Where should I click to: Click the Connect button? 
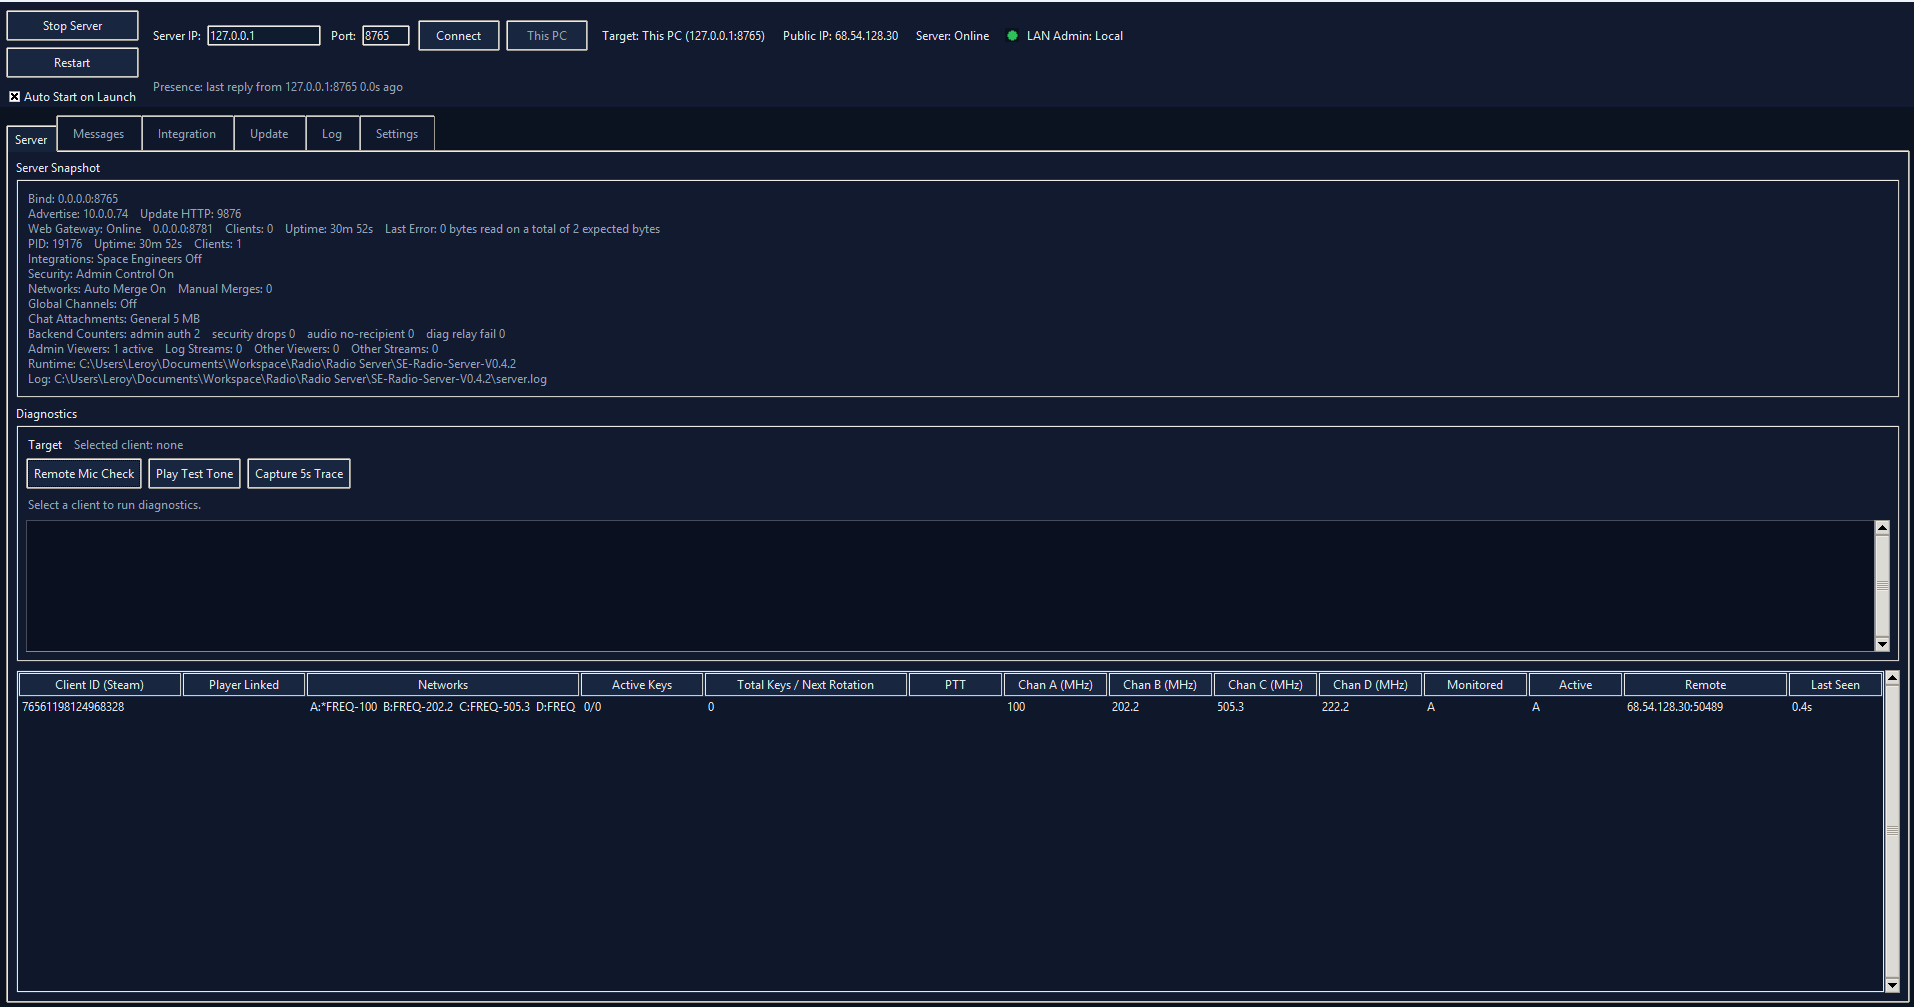tap(459, 36)
